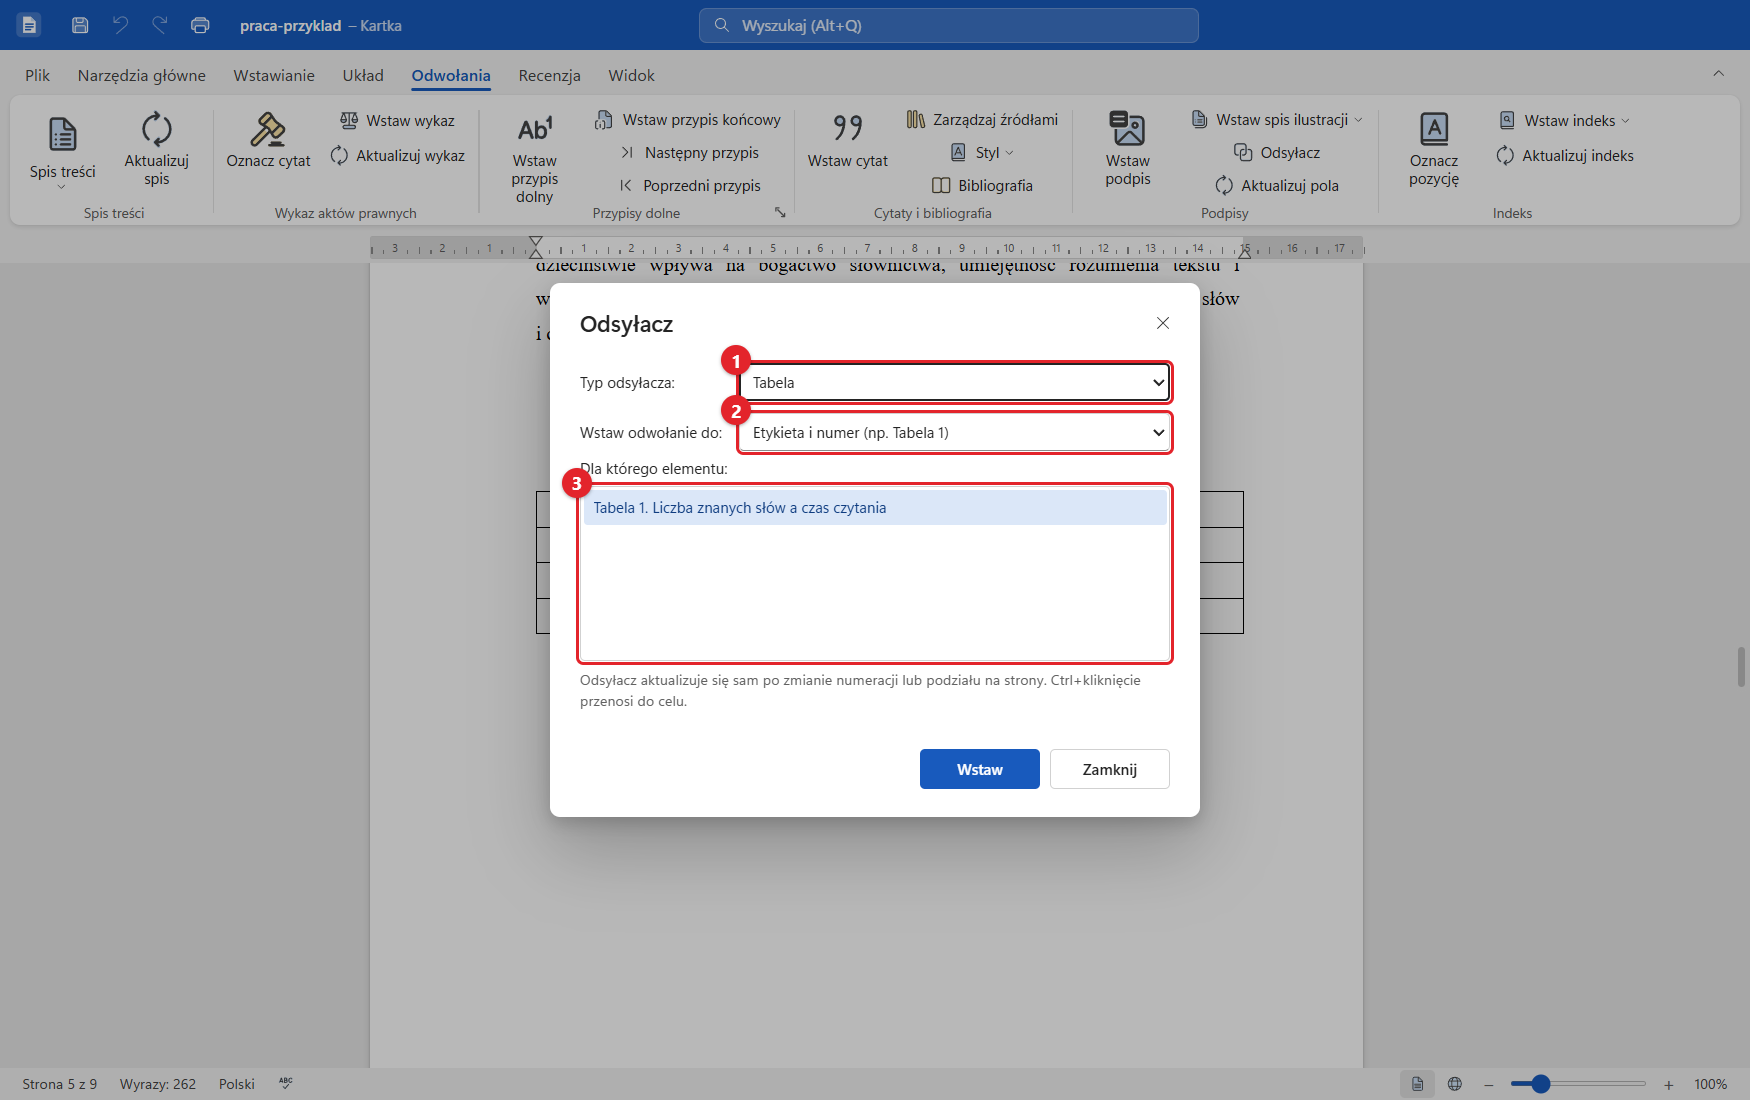Close the Odsyłacz dialog with X
This screenshot has width=1750, height=1100.
(1163, 323)
